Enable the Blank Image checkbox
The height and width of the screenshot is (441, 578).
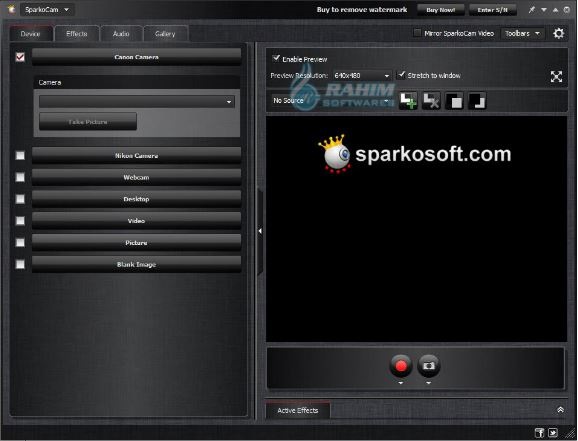(20, 264)
